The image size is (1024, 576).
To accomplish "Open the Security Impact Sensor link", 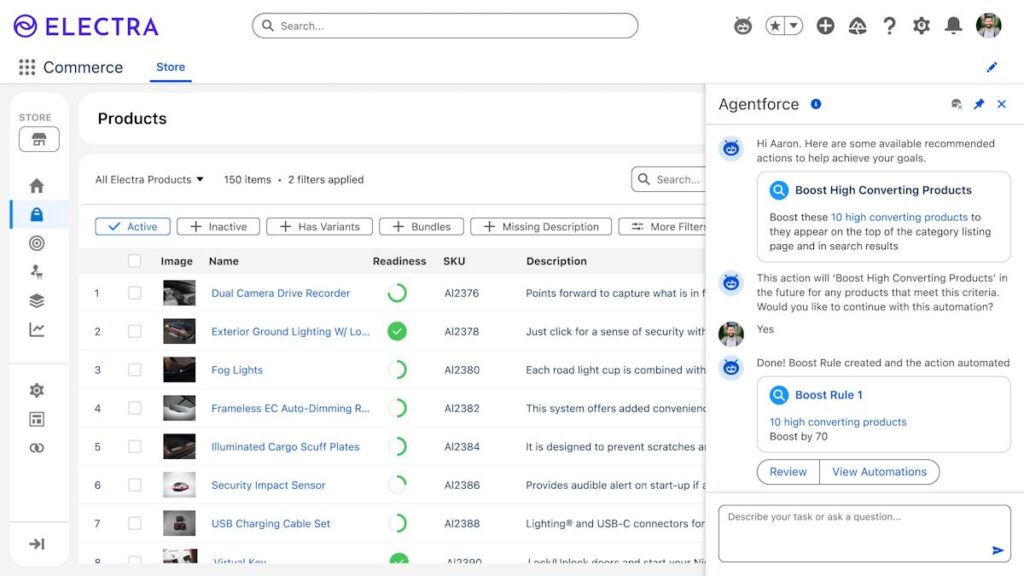I will tap(268, 485).
